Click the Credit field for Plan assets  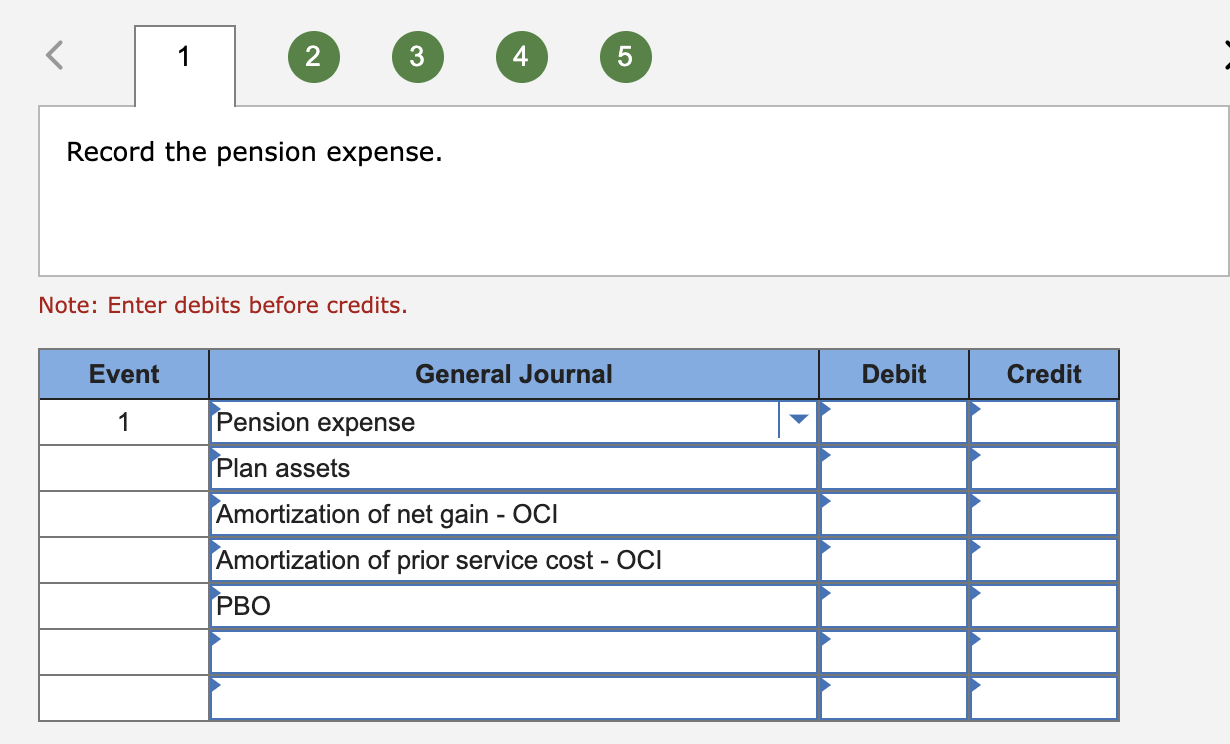tap(1043, 468)
